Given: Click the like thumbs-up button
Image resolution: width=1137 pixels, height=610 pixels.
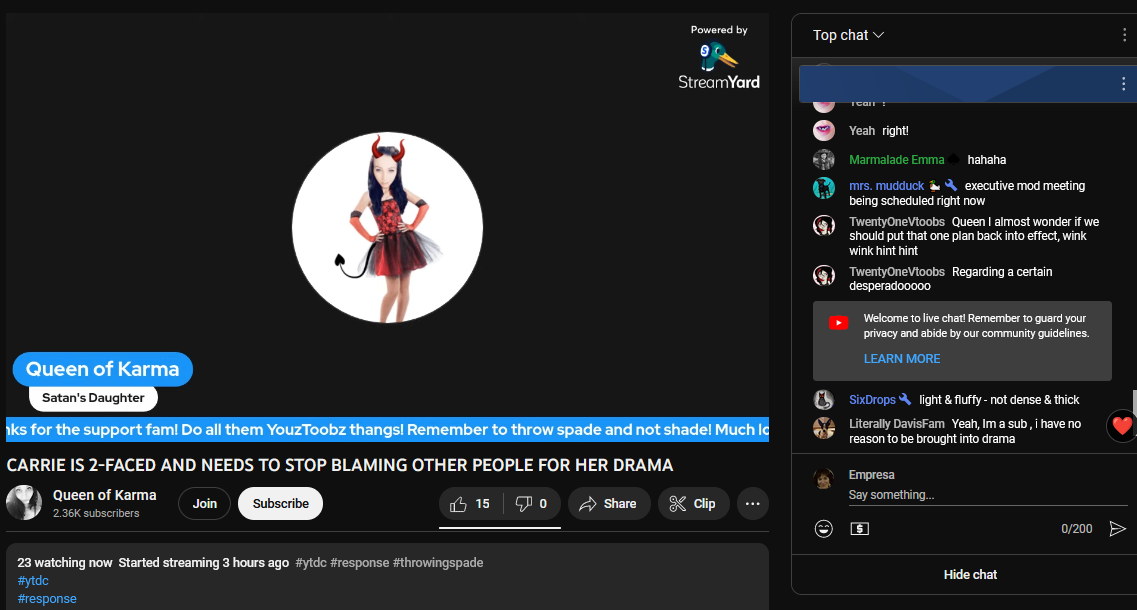Looking at the screenshot, I should pos(471,503).
